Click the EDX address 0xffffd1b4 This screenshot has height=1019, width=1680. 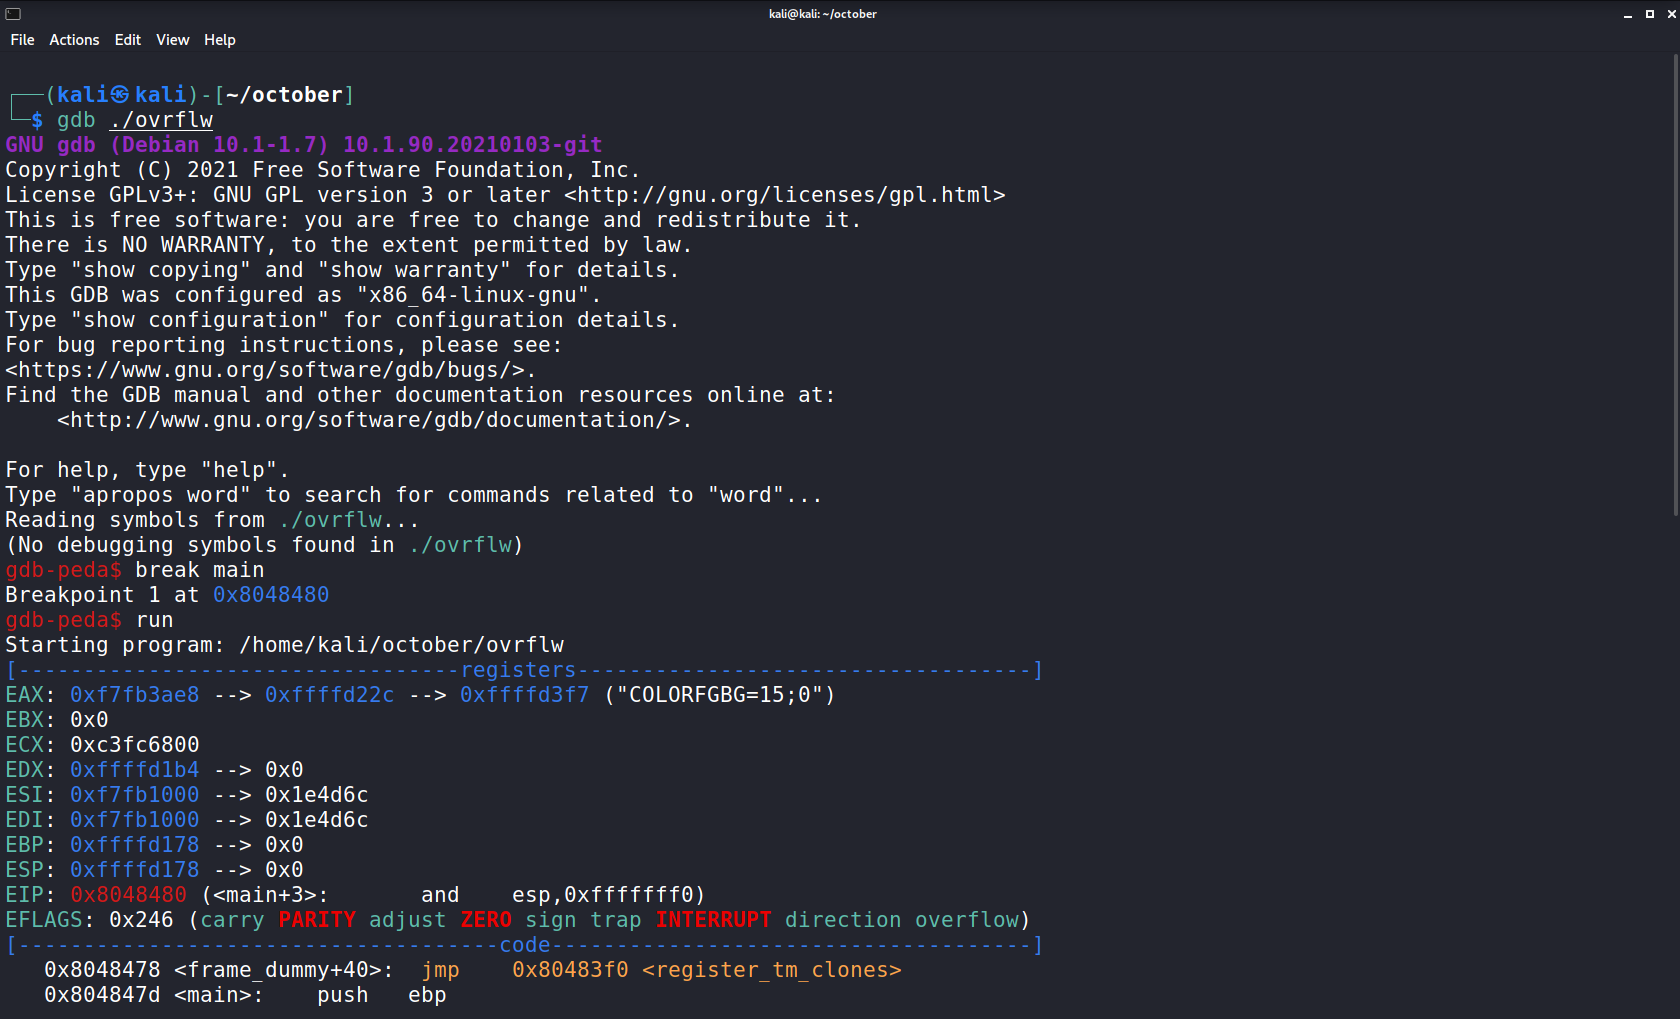point(135,770)
